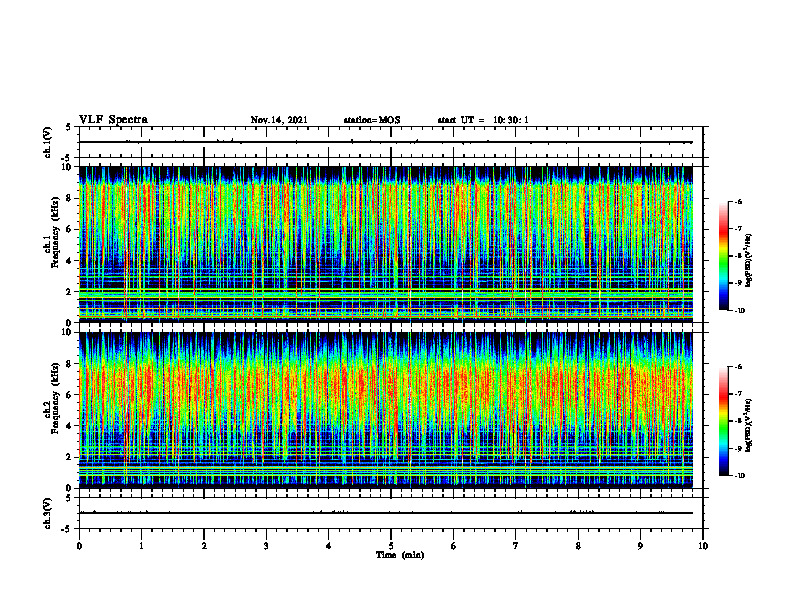Screen dimensions: 792x612
Task: Click the ch.1 voltage waveform strip
Action: point(391,142)
